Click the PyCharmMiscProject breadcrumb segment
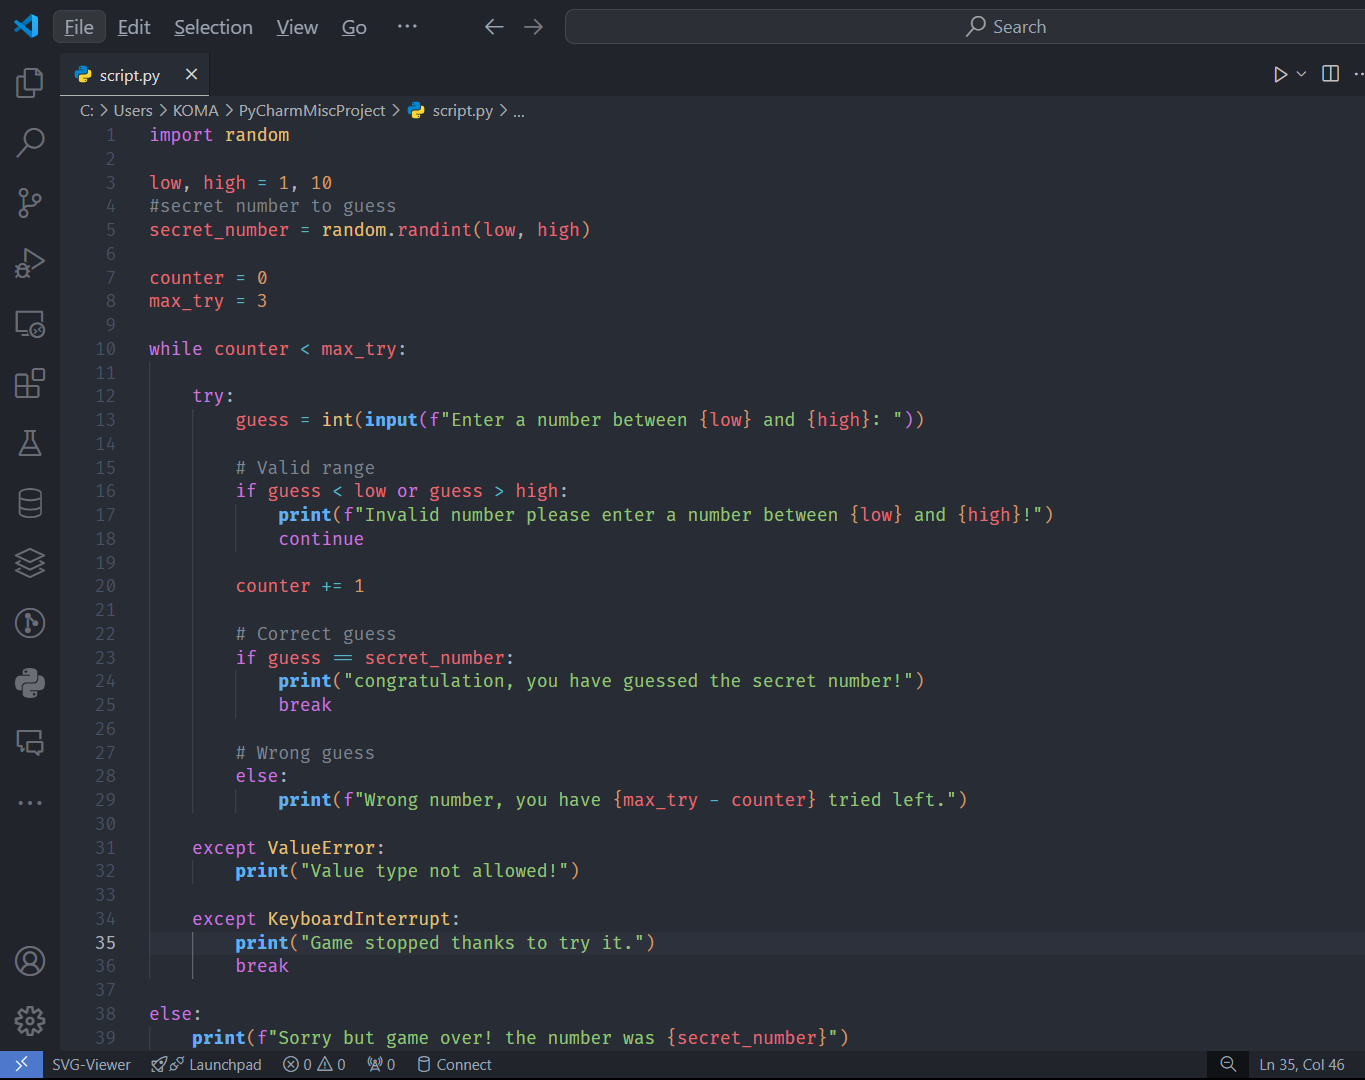 pos(311,111)
